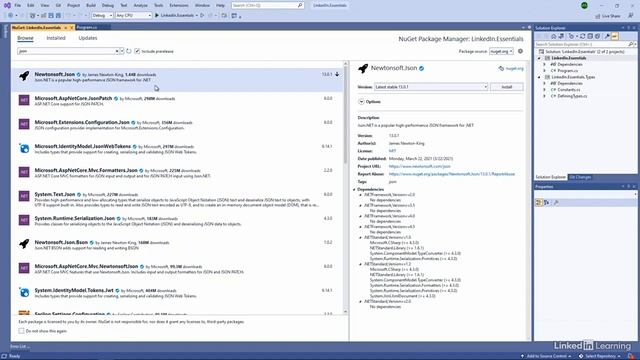Click the Save All toolbar icon
The height and width of the screenshot is (360, 640).
(x=58, y=16)
